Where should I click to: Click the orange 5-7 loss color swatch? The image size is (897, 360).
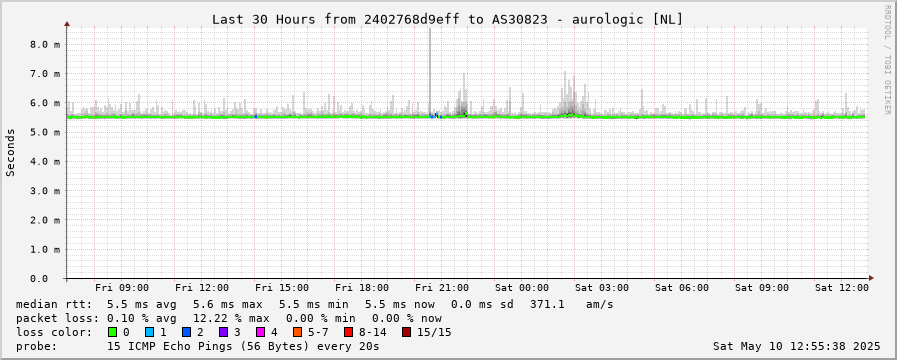(297, 332)
